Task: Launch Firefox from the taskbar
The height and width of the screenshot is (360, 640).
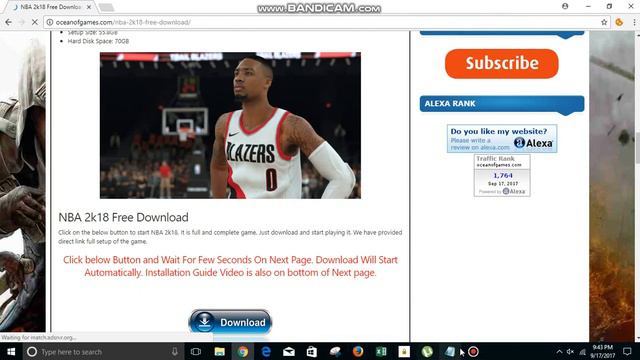Action: (x=358, y=351)
